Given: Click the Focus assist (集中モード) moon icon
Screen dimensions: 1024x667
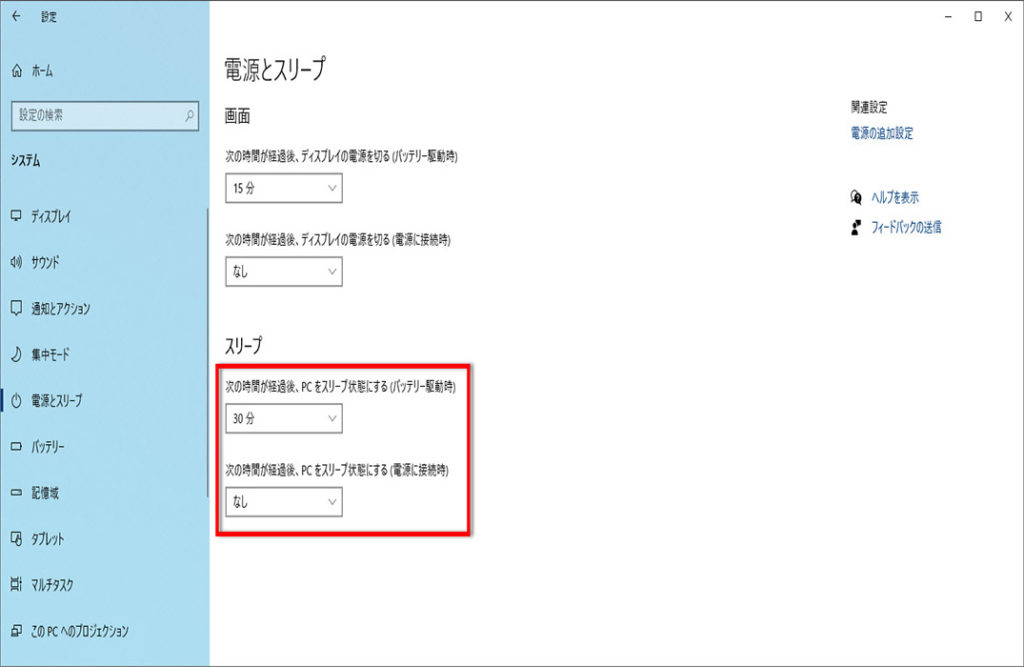Looking at the screenshot, I should [x=16, y=354].
